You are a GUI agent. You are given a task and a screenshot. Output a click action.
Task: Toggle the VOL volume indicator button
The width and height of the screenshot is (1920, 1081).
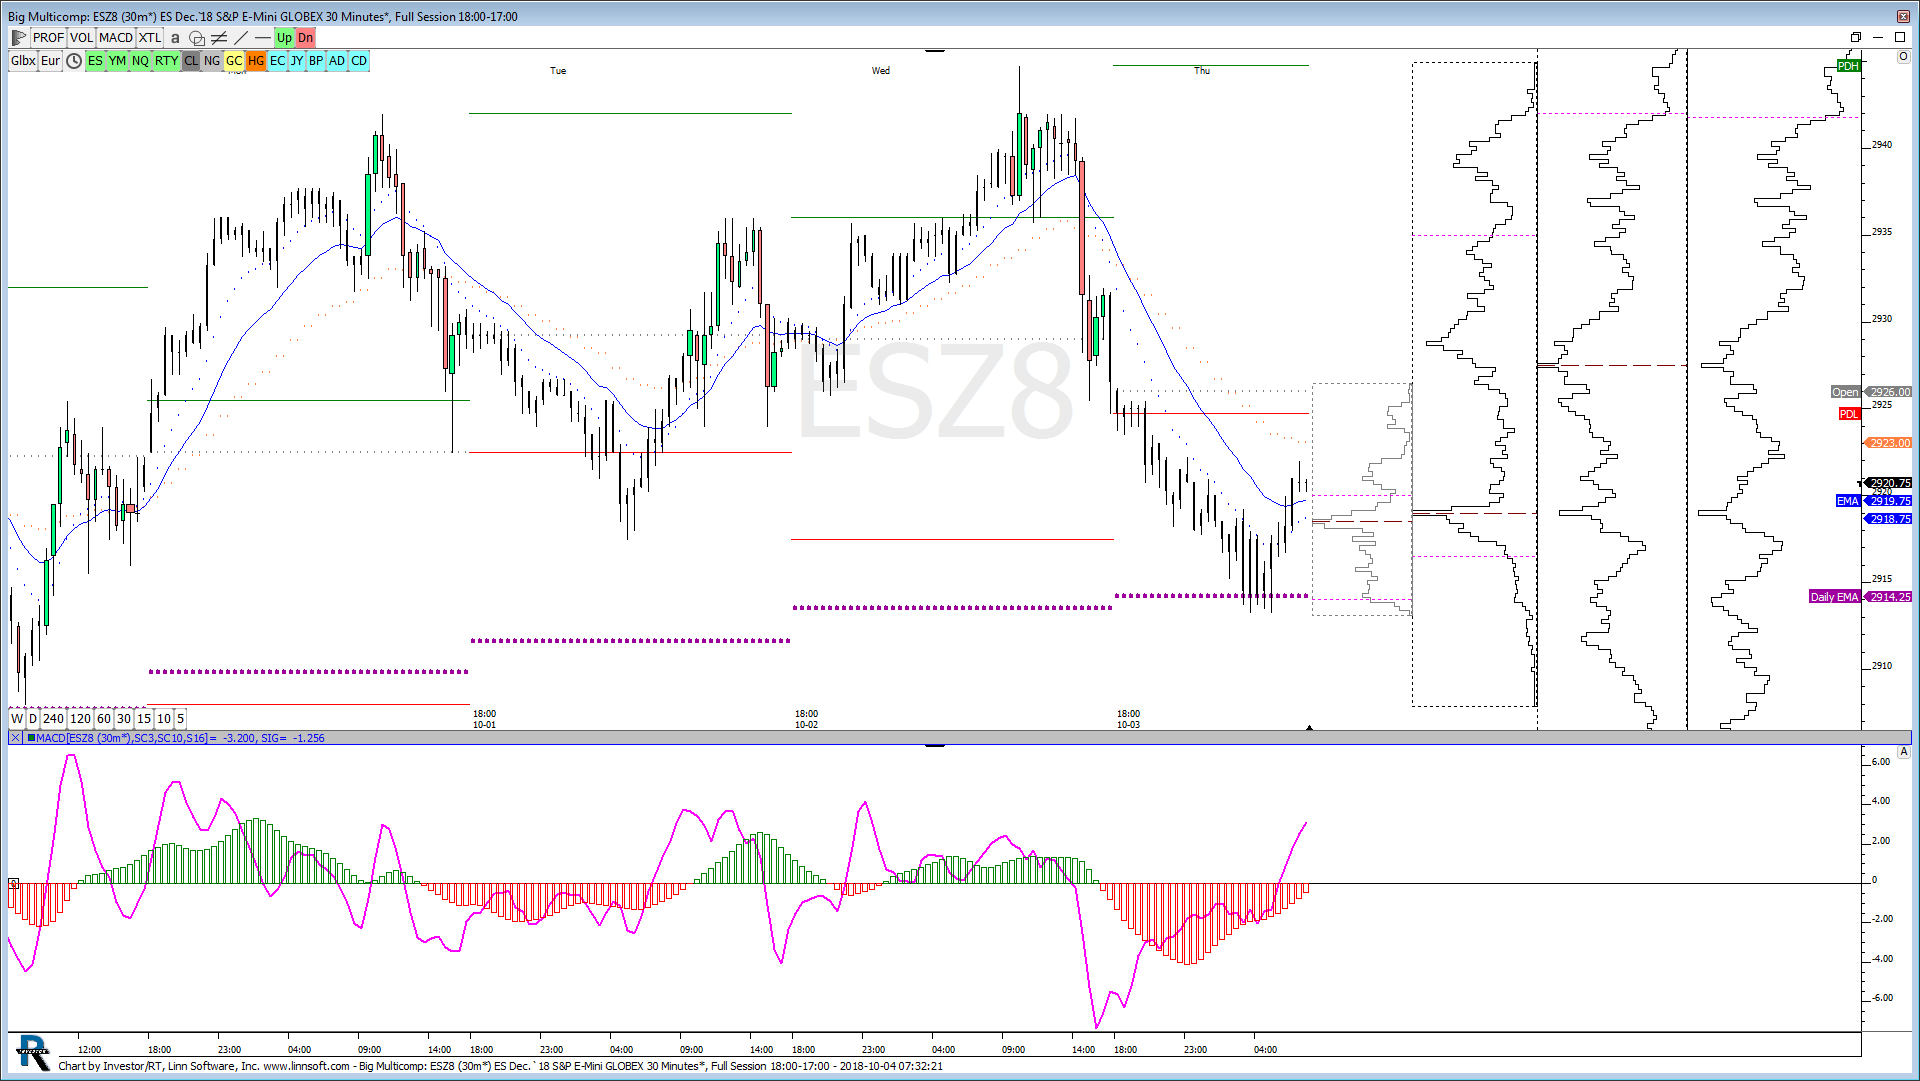[x=82, y=38]
